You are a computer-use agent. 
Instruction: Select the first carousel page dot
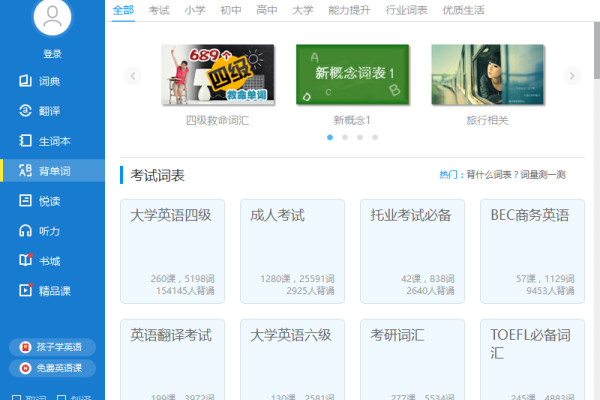pyautogui.click(x=330, y=137)
